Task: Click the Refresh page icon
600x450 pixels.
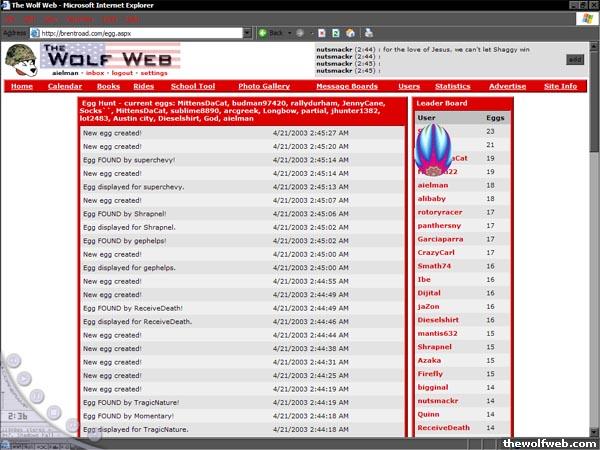Action: (x=335, y=33)
